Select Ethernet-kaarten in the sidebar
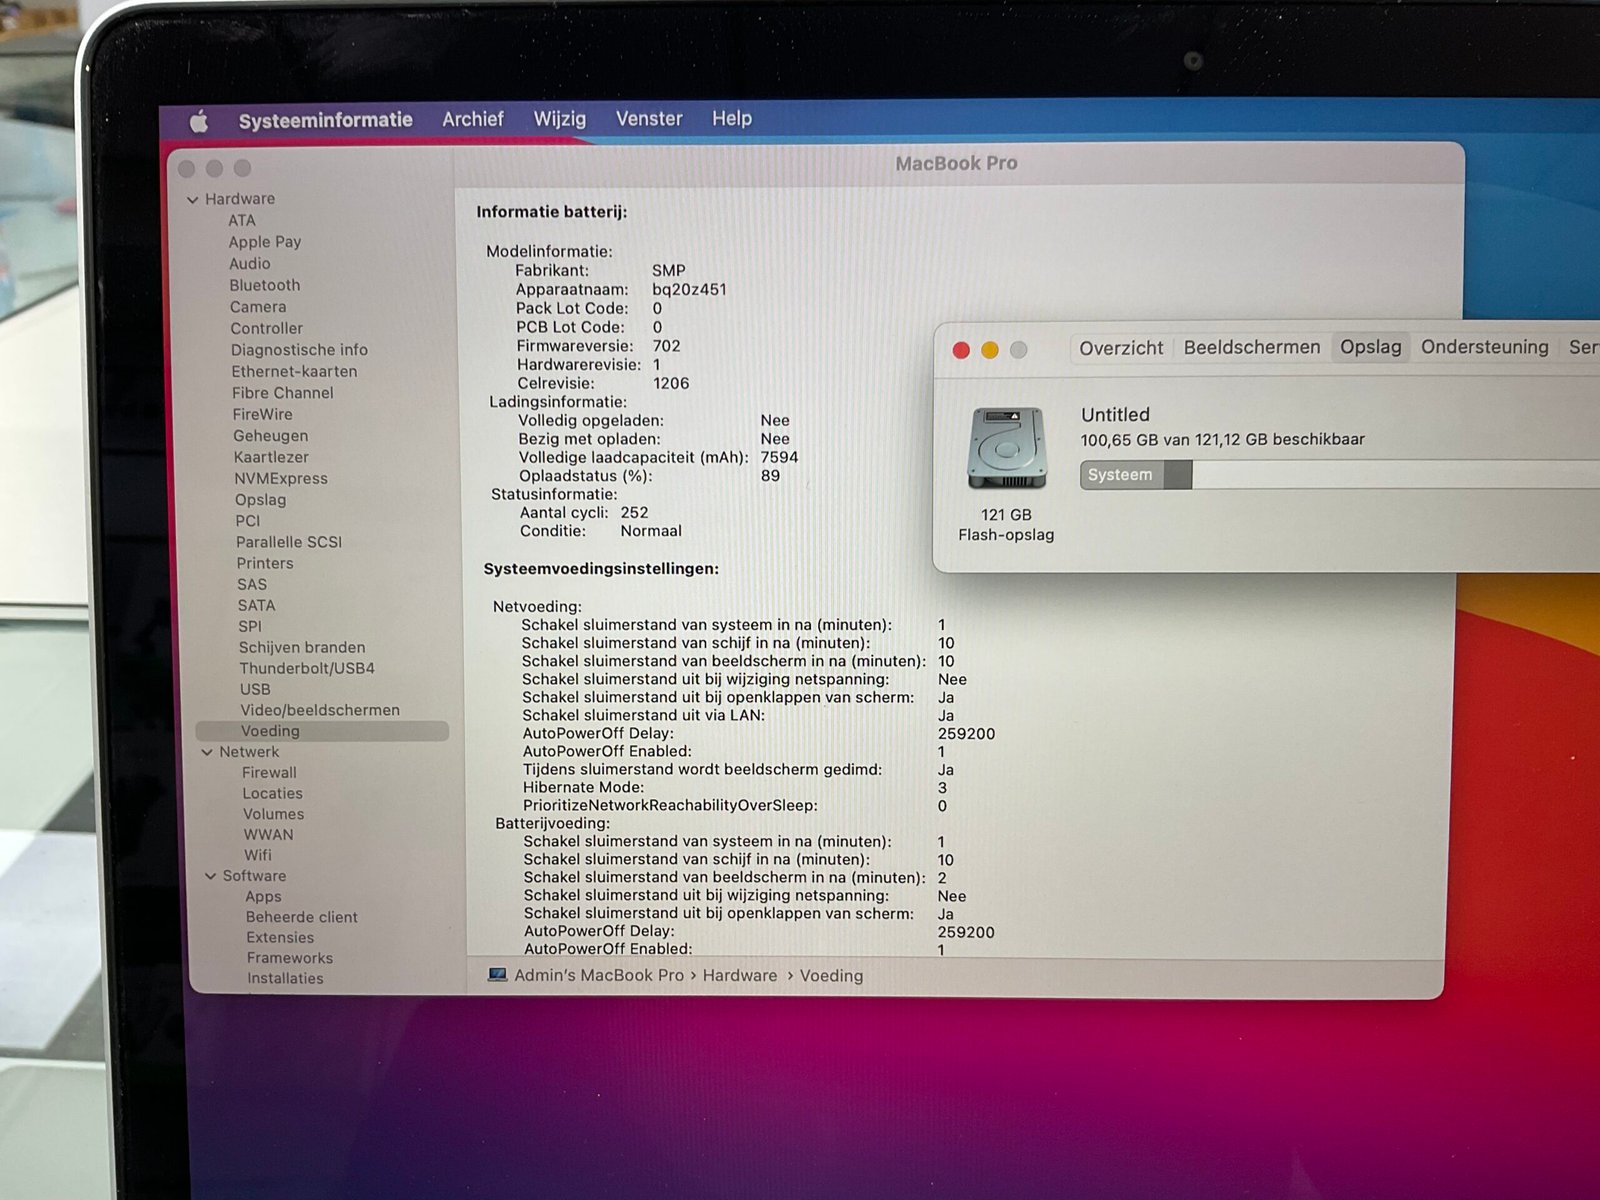Image resolution: width=1600 pixels, height=1200 pixels. coord(294,371)
